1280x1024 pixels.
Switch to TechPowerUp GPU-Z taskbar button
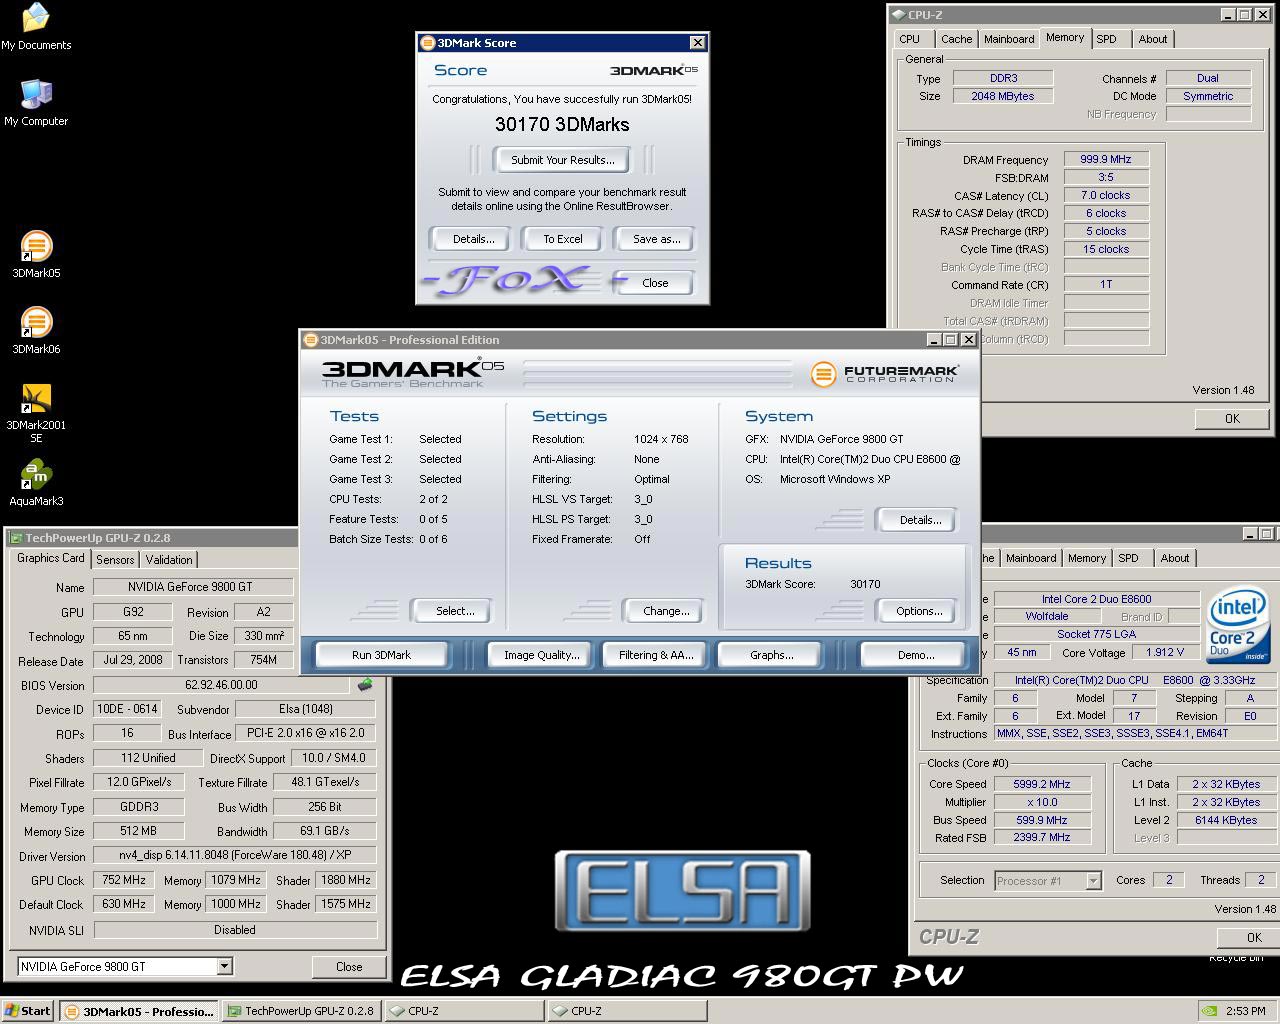point(302,1011)
